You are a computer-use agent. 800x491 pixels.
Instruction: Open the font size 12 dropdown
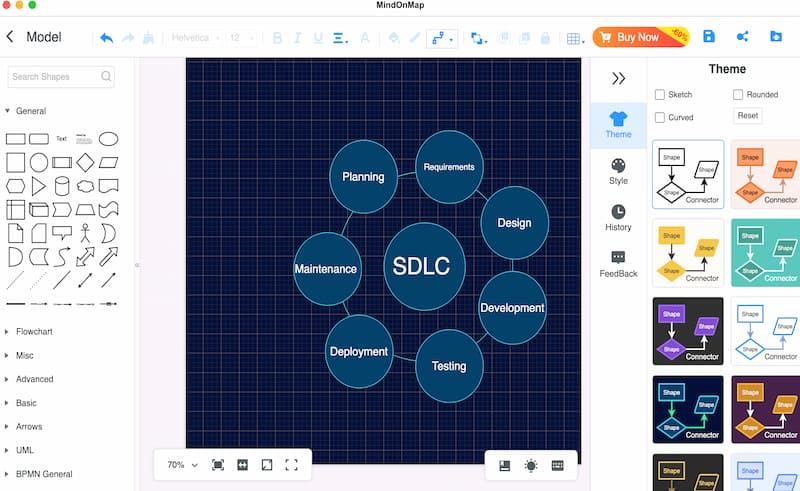click(240, 38)
